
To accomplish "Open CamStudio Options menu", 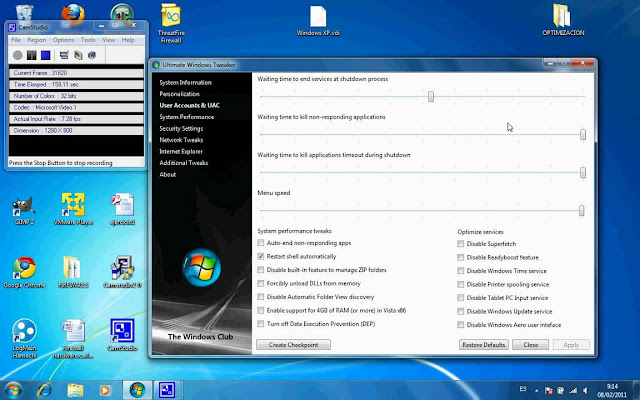I will tap(63, 40).
